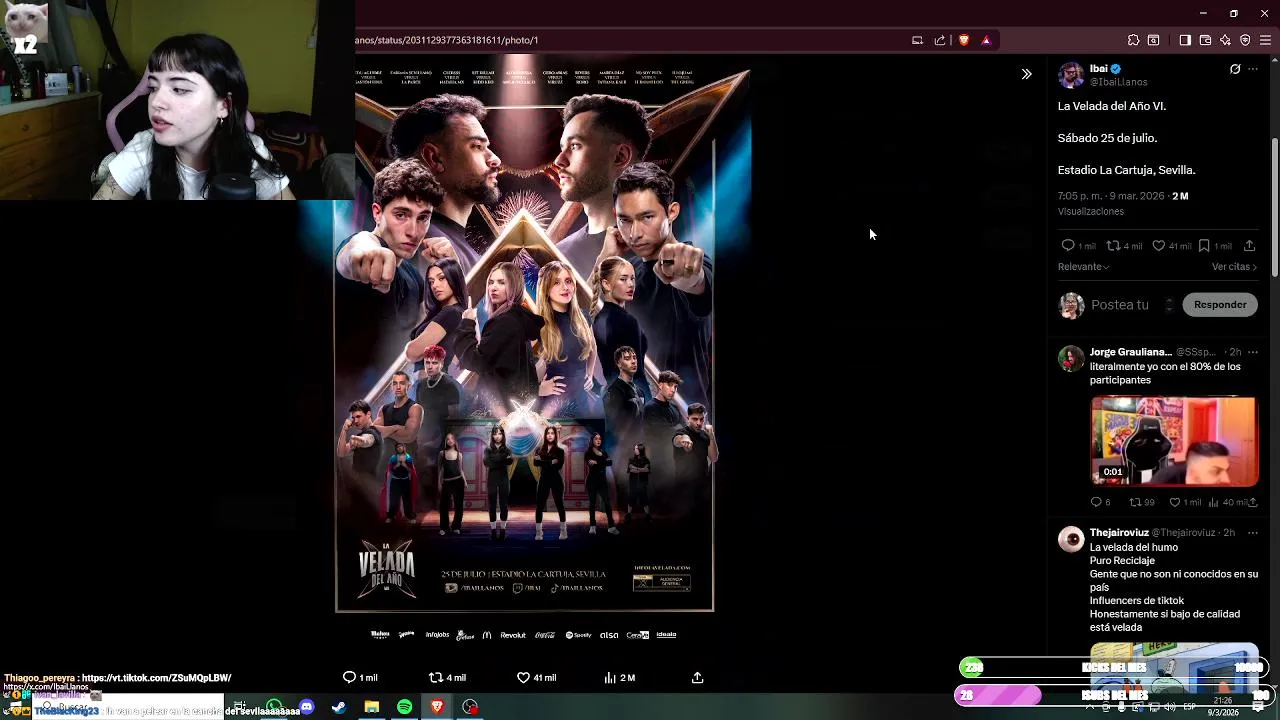Open Ibai's profile avatar

(x=1071, y=75)
